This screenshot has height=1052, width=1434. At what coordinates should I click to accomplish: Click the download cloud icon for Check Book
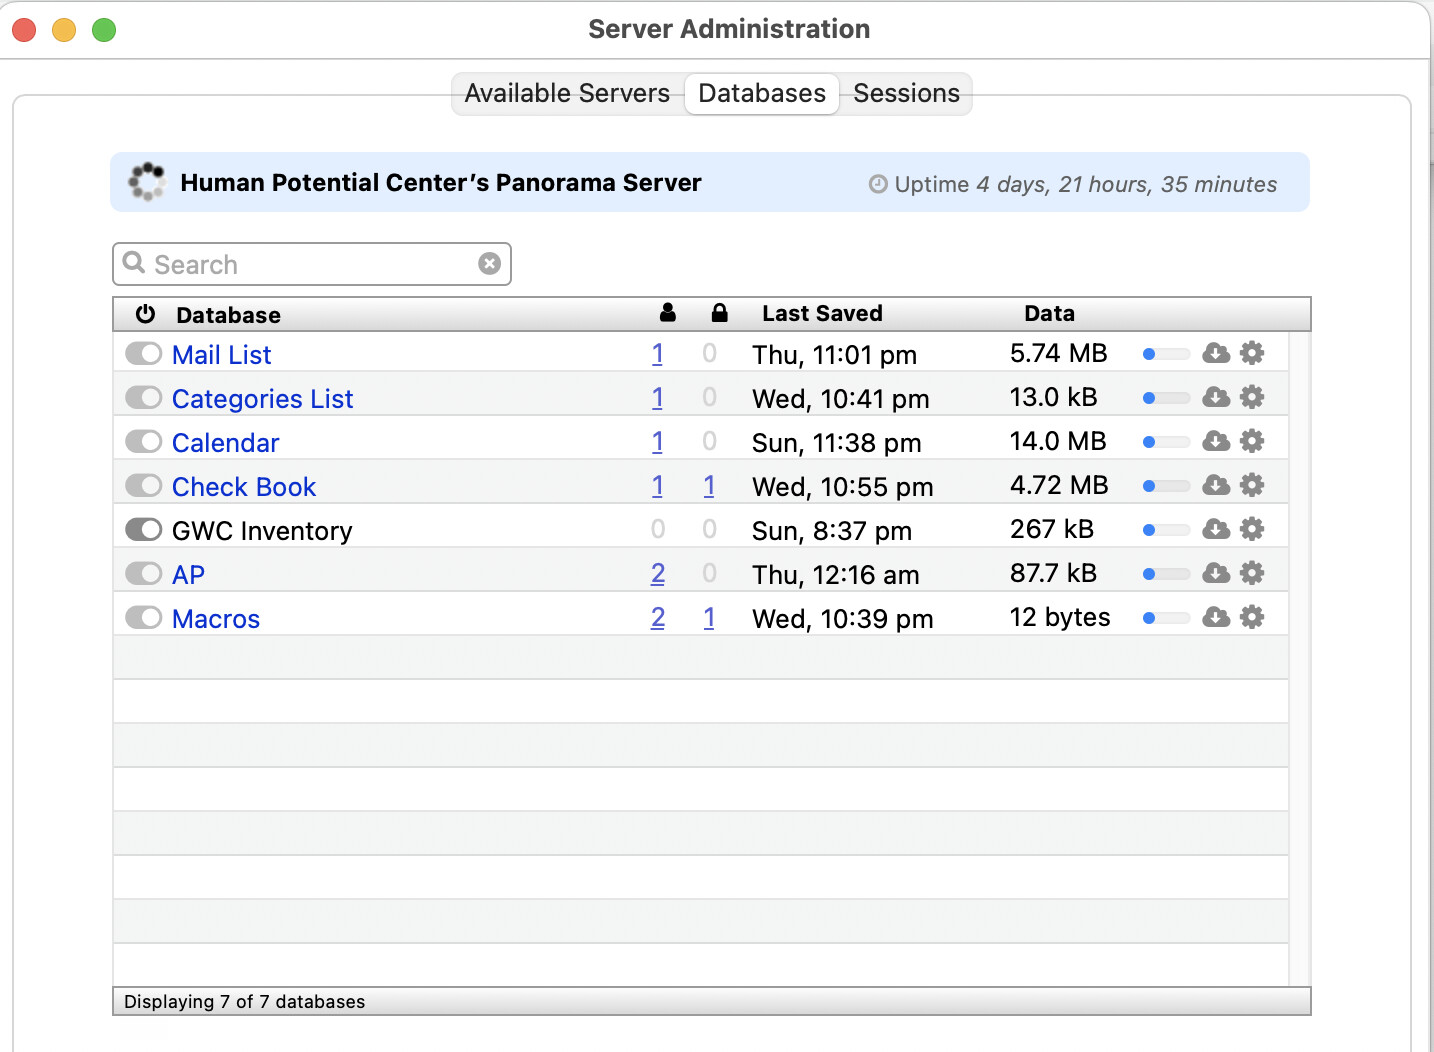pos(1215,485)
